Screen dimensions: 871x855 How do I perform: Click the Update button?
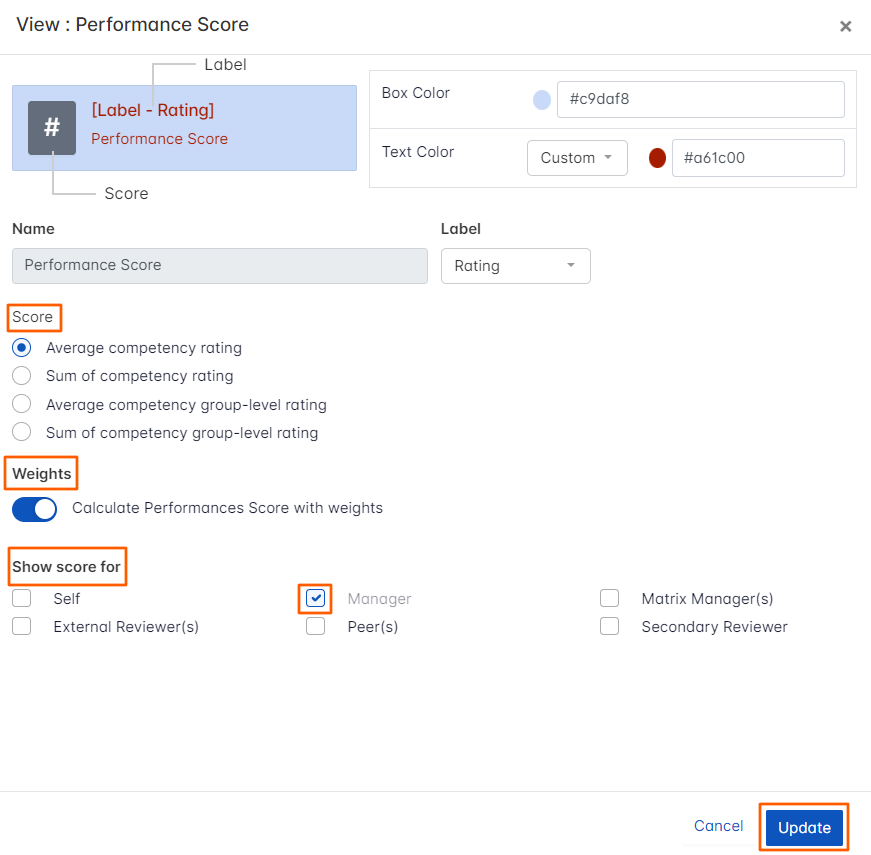[804, 827]
